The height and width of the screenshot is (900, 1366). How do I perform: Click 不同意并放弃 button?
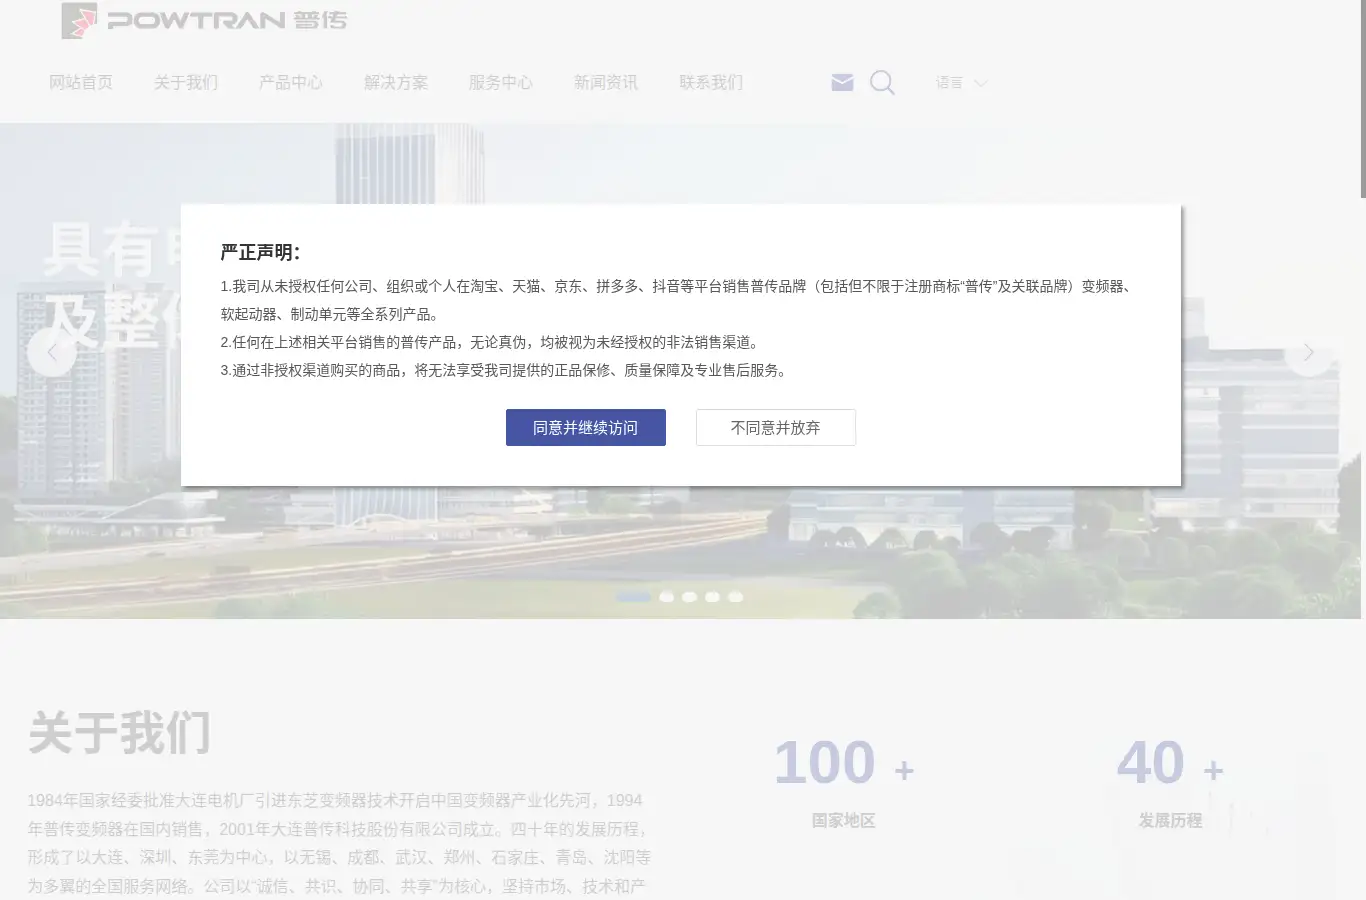click(776, 428)
